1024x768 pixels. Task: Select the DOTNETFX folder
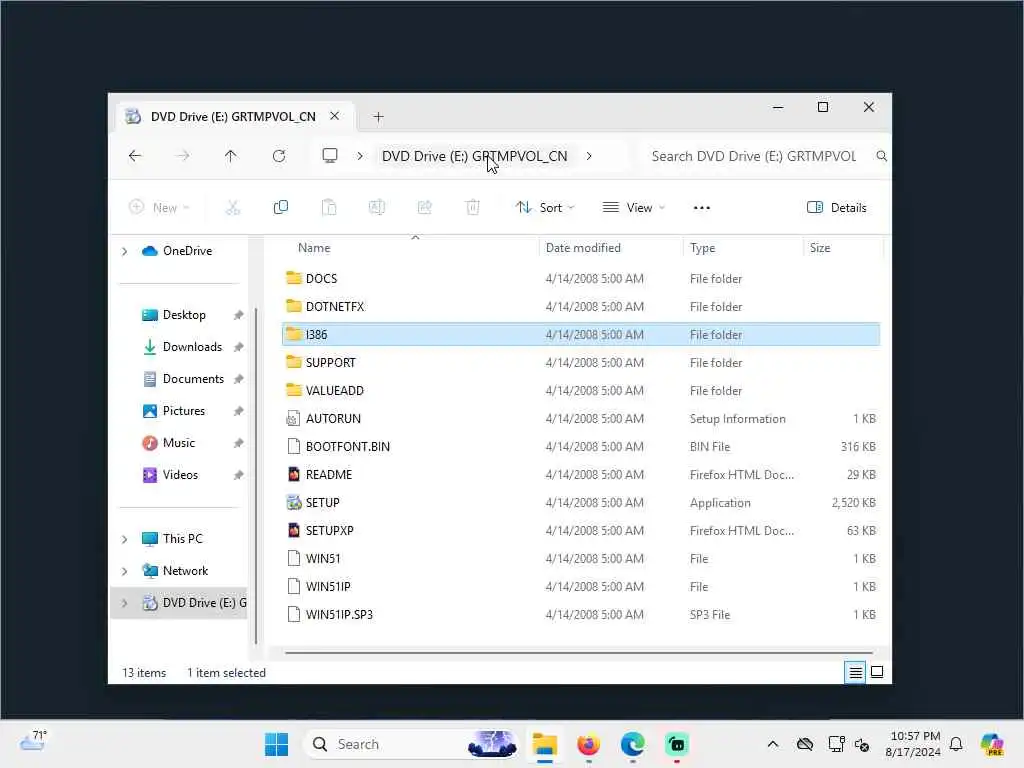click(x=334, y=307)
